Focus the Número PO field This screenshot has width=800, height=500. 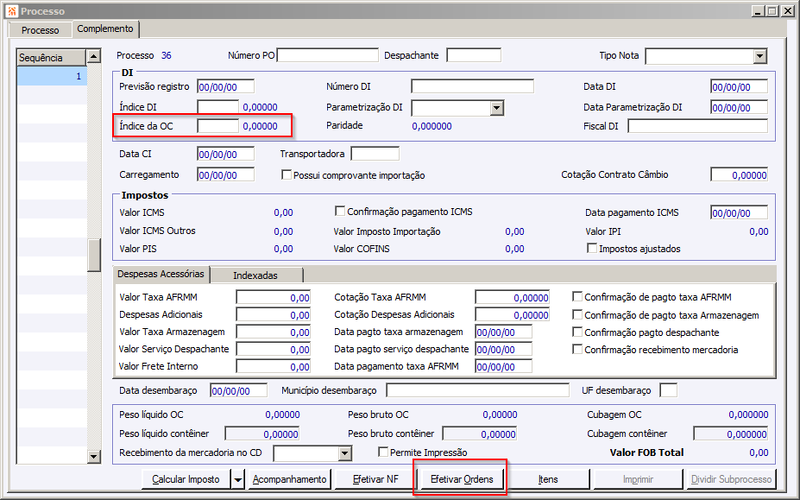click(x=328, y=55)
